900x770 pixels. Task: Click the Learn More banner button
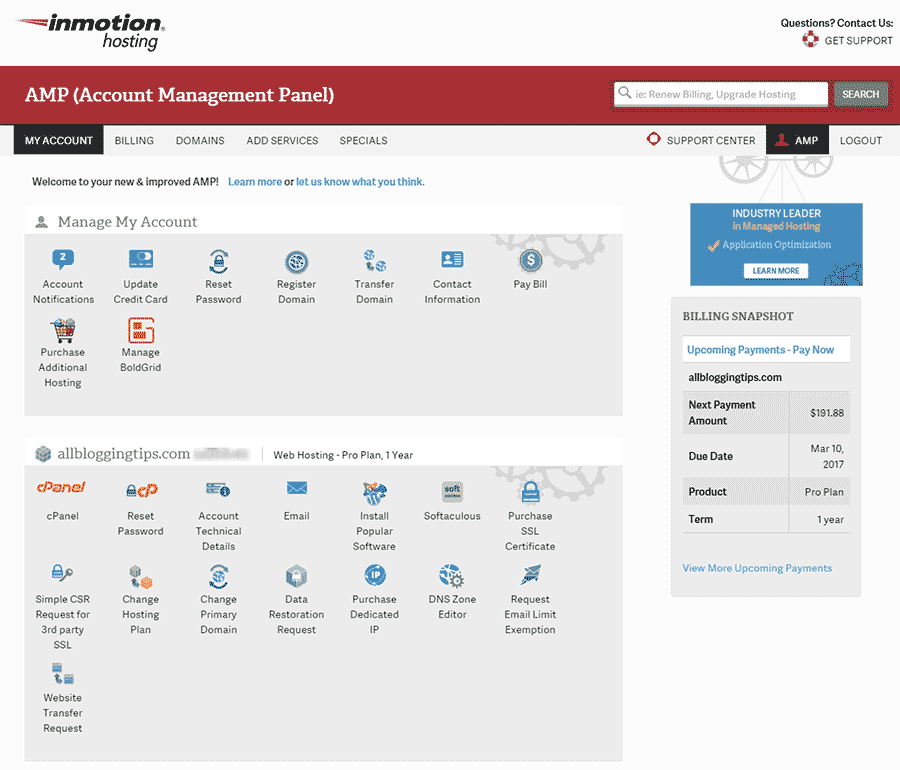(x=776, y=271)
